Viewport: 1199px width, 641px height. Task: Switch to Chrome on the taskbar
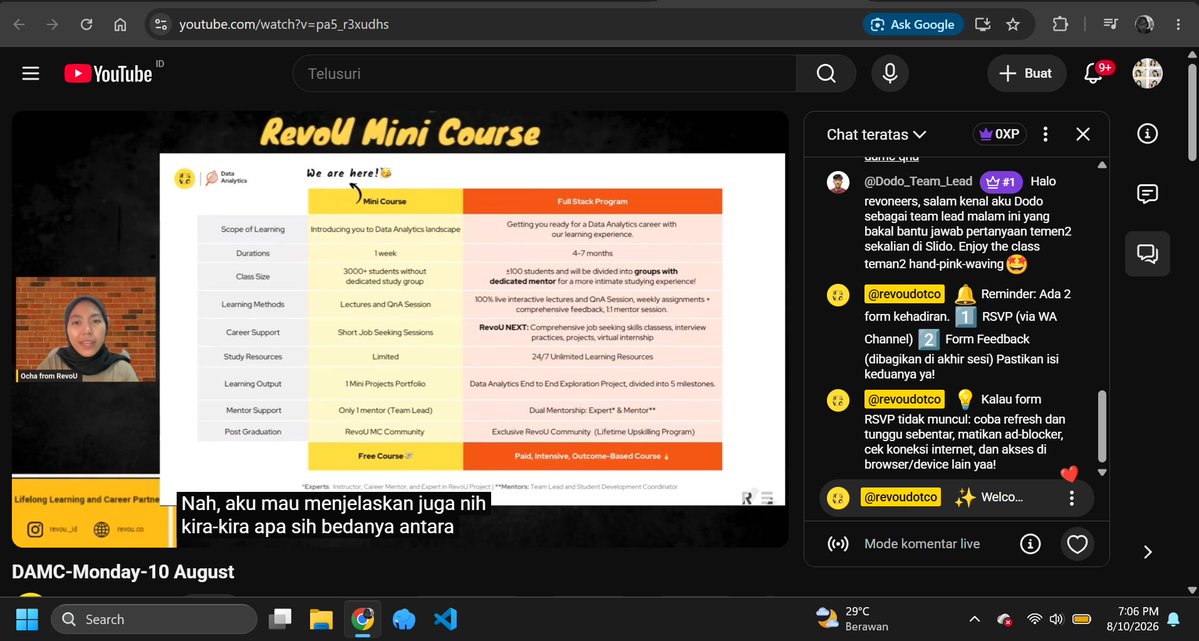(x=362, y=619)
